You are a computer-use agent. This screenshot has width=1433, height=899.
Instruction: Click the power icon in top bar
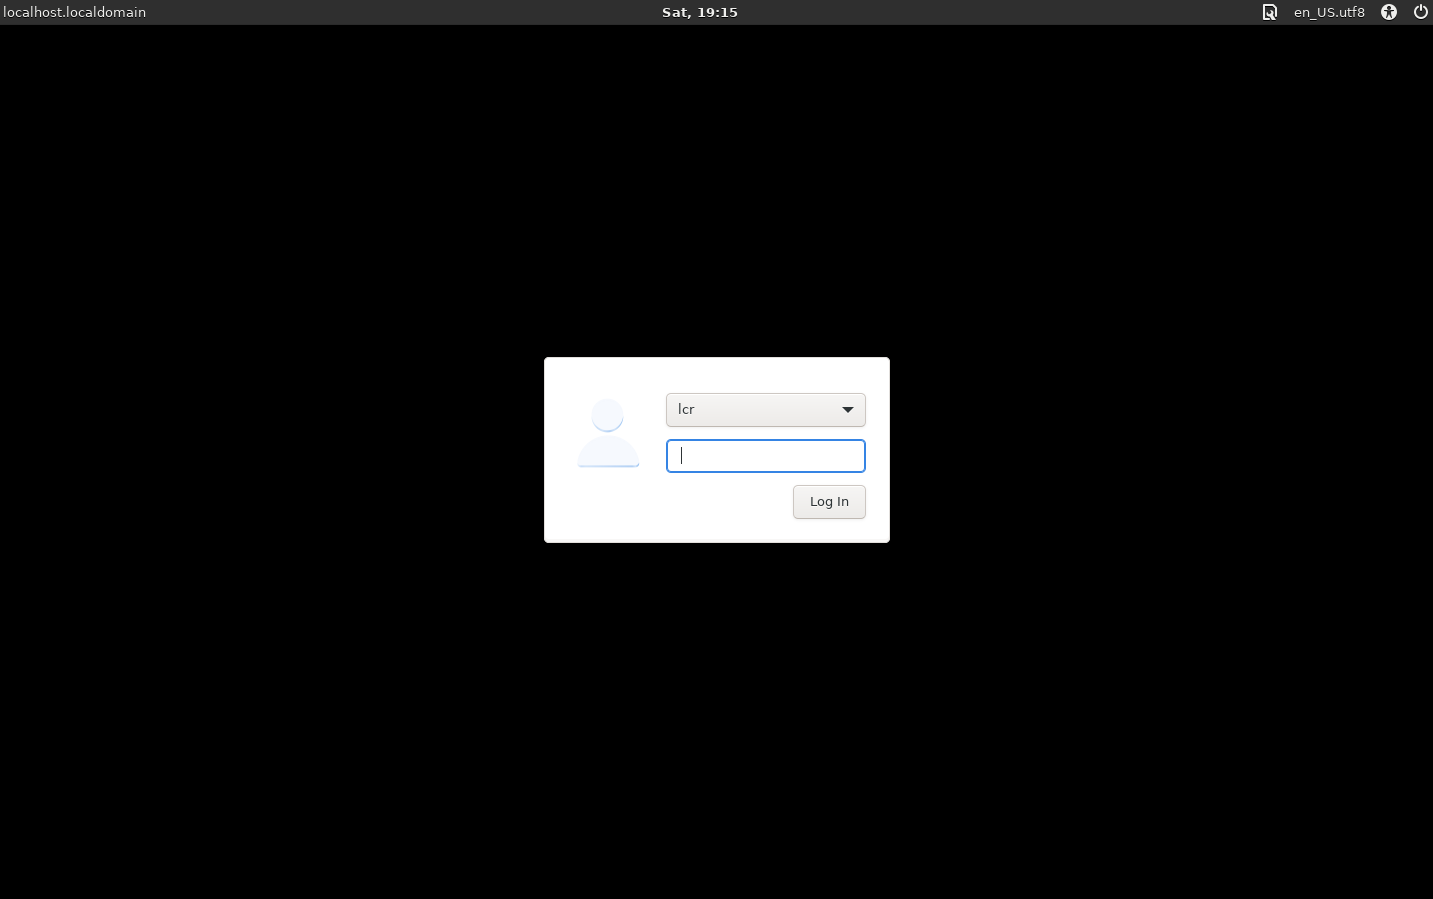(x=1420, y=12)
